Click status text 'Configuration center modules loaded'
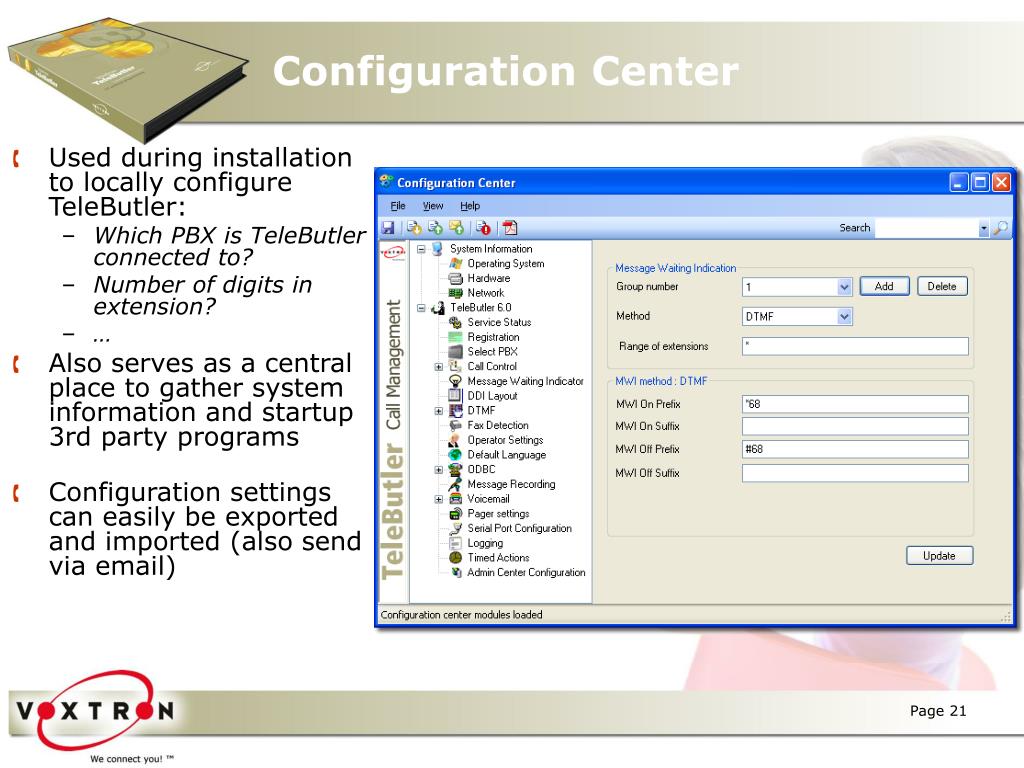 tap(461, 615)
